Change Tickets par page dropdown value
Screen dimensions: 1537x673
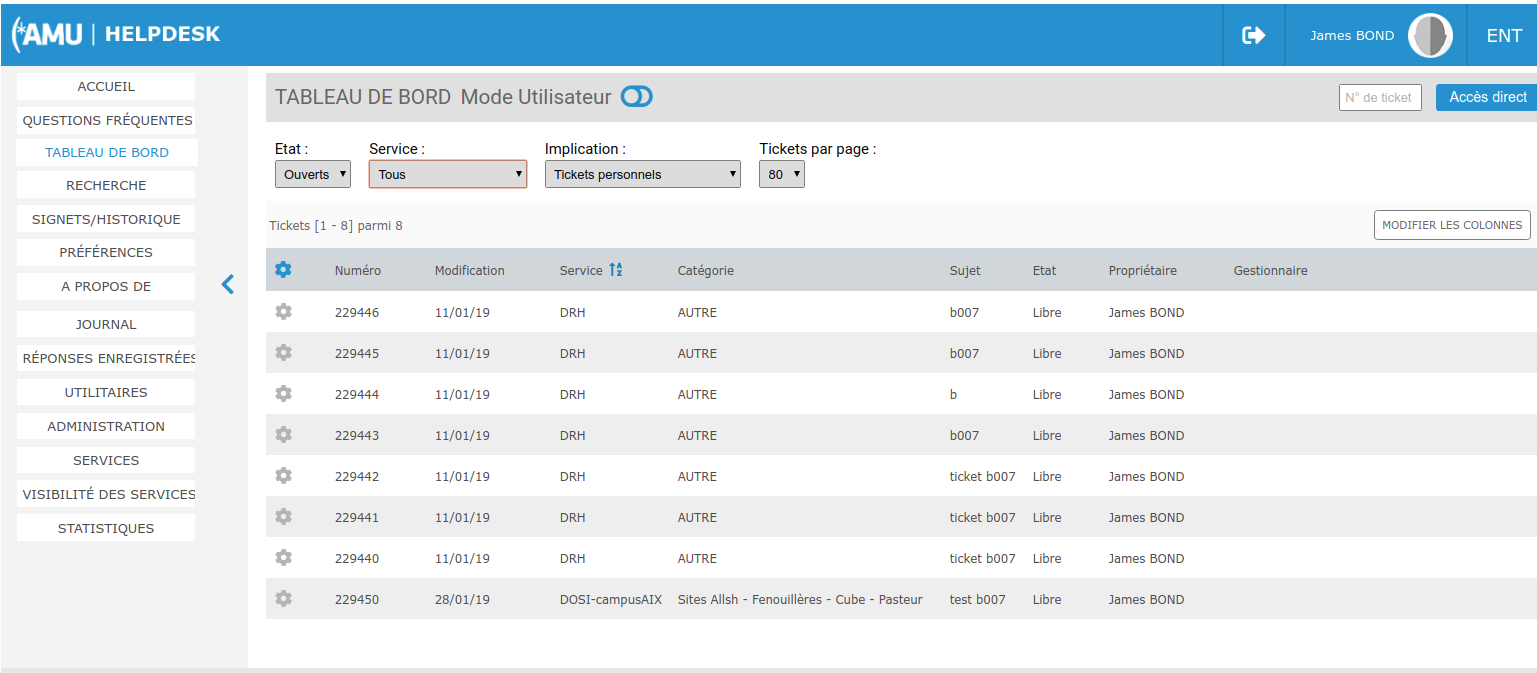[x=781, y=174]
